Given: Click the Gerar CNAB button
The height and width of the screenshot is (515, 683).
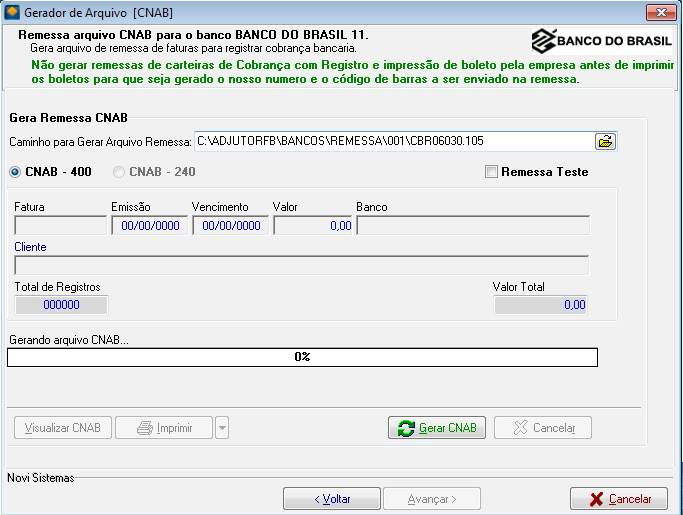Looking at the screenshot, I should point(437,428).
